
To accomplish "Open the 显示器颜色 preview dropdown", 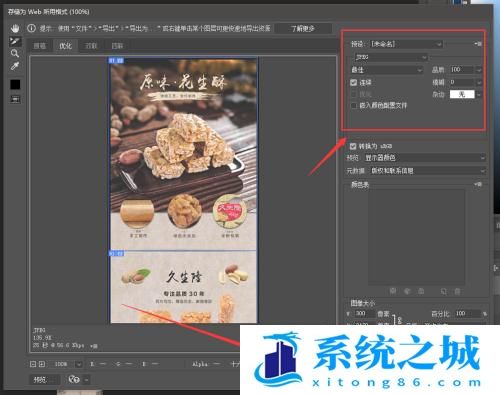I will [x=425, y=158].
